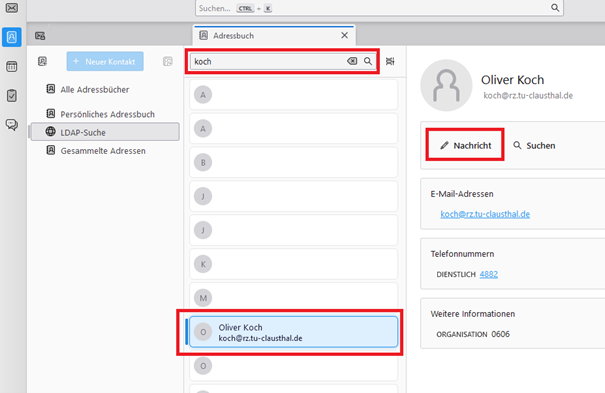This screenshot has height=393, width=605.
Task: Click the Oliver Koch name heading
Action: [512, 80]
